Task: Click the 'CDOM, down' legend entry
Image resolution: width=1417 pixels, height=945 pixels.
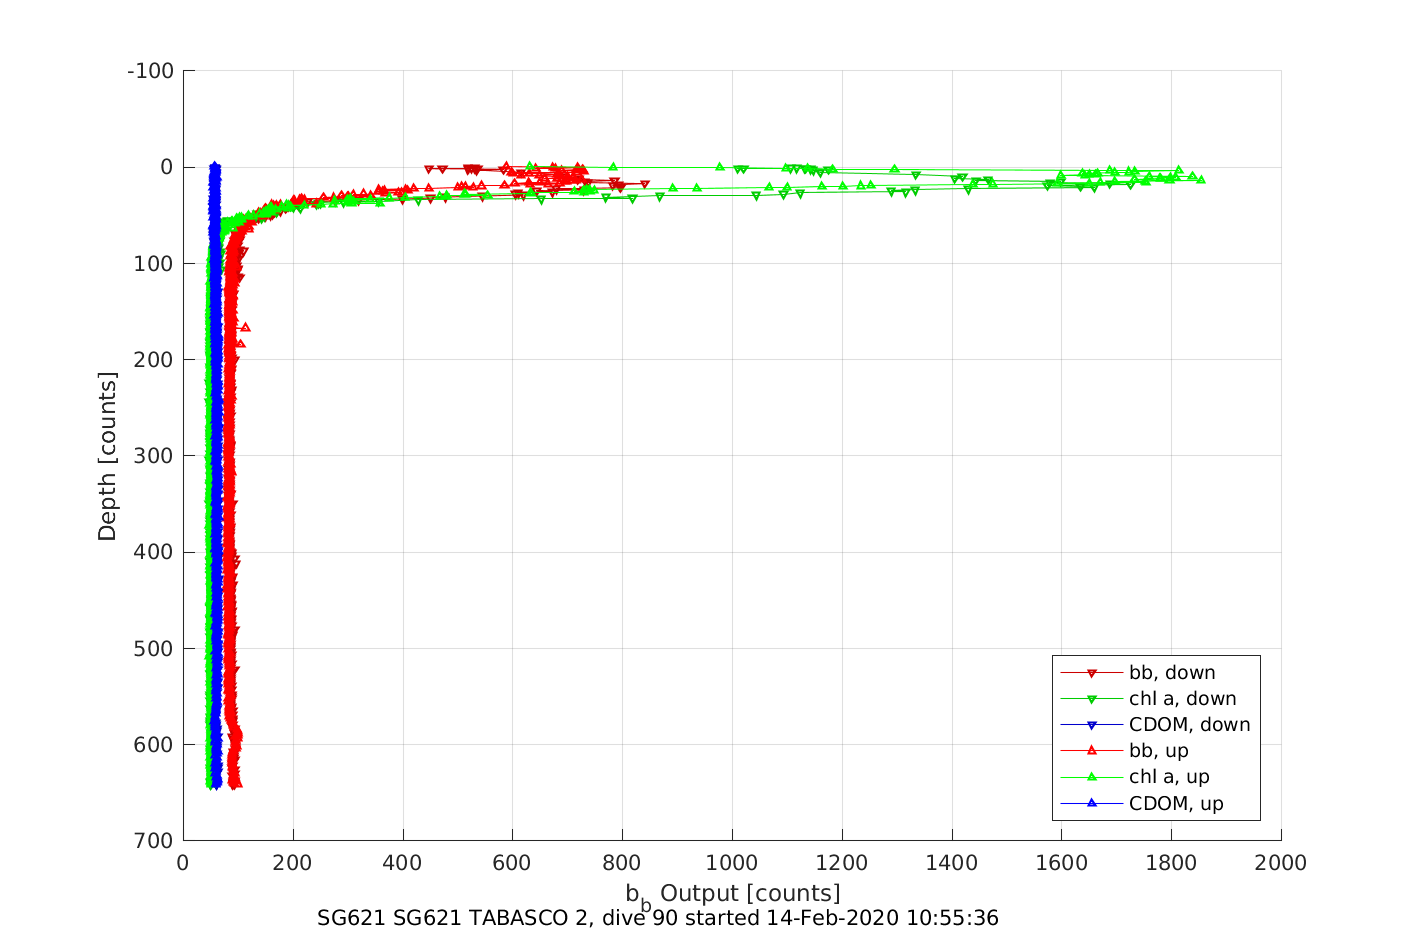Action: 1155,725
